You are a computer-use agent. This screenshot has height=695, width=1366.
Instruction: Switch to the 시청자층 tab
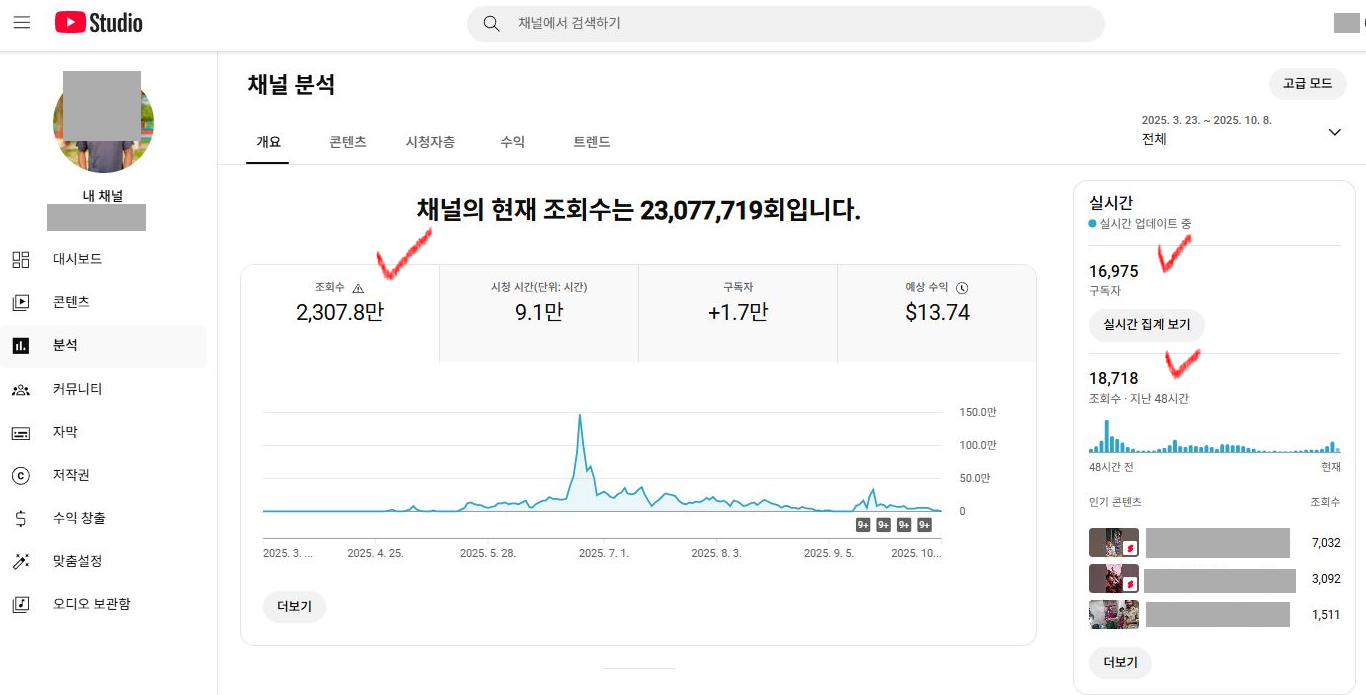click(430, 142)
